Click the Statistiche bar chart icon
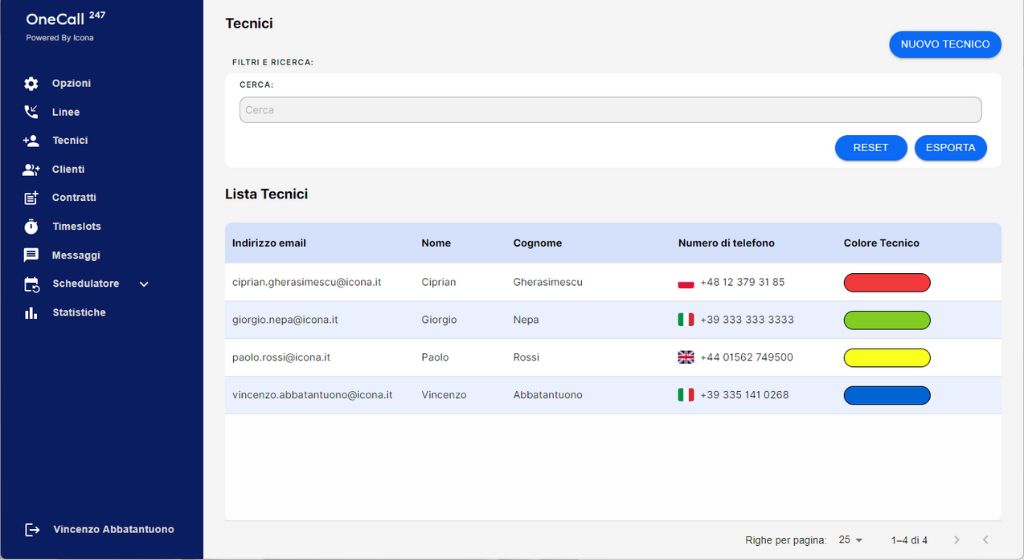The width and height of the screenshot is (1024, 560). coord(31,313)
